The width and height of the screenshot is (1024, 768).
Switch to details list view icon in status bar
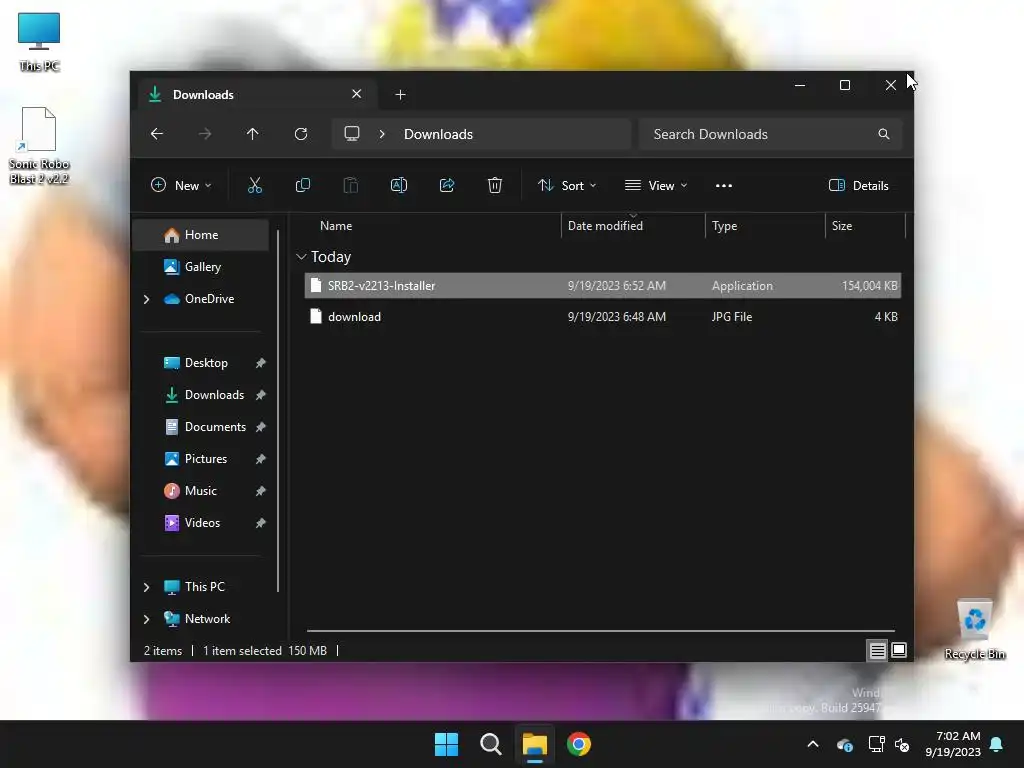tap(877, 650)
